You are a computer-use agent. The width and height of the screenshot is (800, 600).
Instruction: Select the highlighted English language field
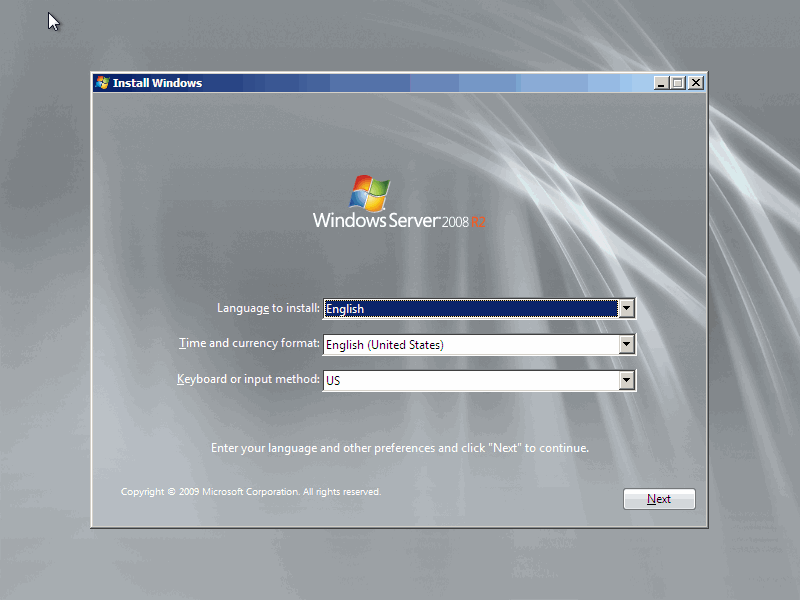click(x=471, y=308)
